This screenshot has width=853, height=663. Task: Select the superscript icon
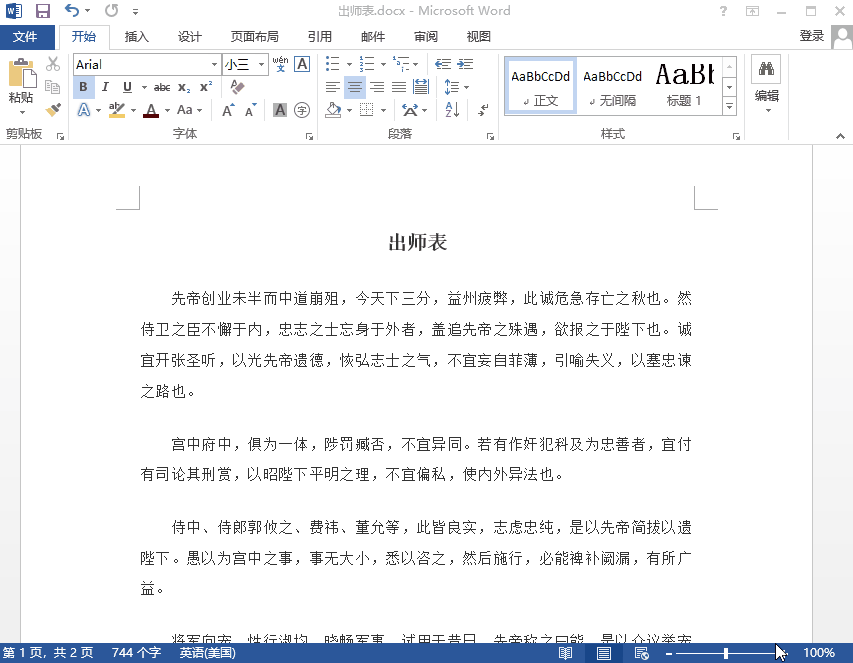tap(204, 87)
